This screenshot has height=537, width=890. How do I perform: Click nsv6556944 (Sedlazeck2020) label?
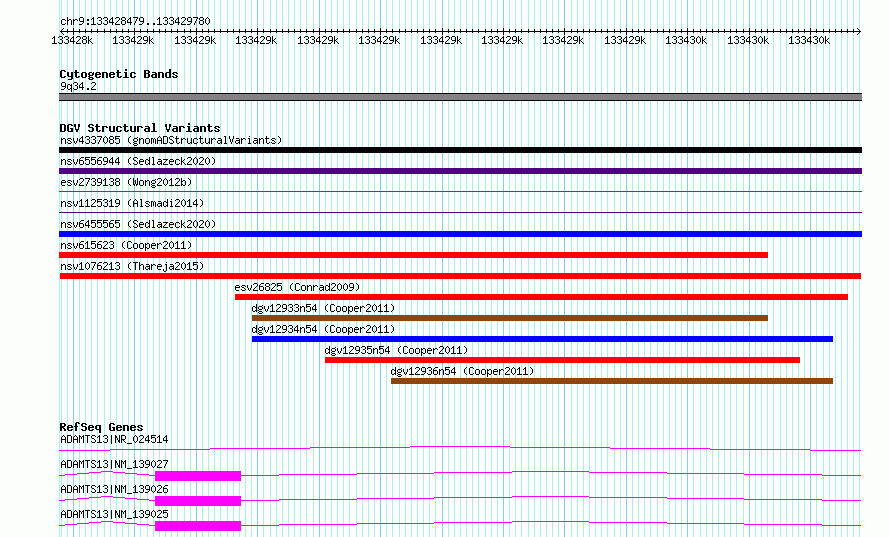click(138, 161)
